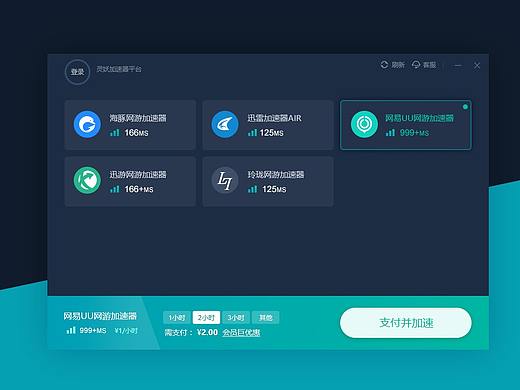Open the 会员巨优惠 link
This screenshot has width=520, height=390.
click(241, 332)
